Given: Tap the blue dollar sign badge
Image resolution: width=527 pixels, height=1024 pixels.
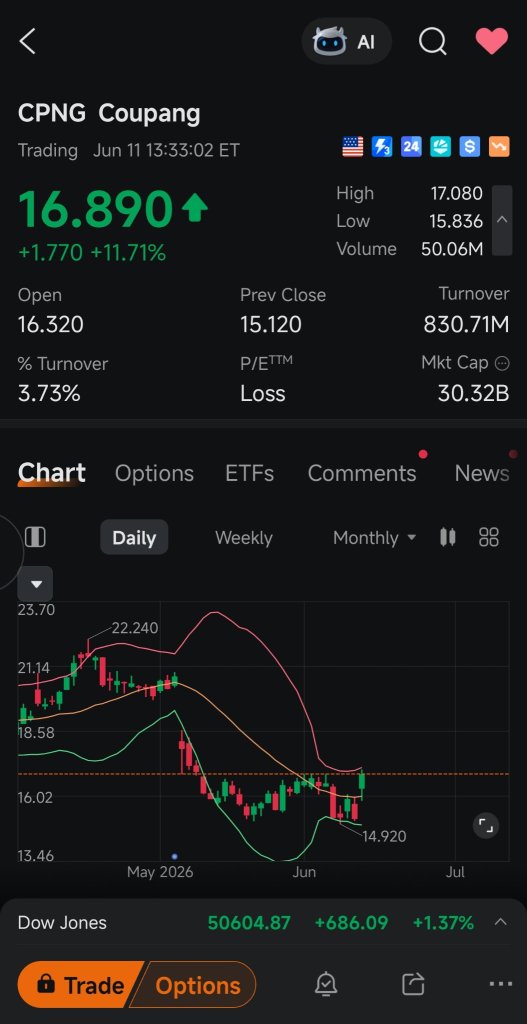Looking at the screenshot, I should point(470,147).
